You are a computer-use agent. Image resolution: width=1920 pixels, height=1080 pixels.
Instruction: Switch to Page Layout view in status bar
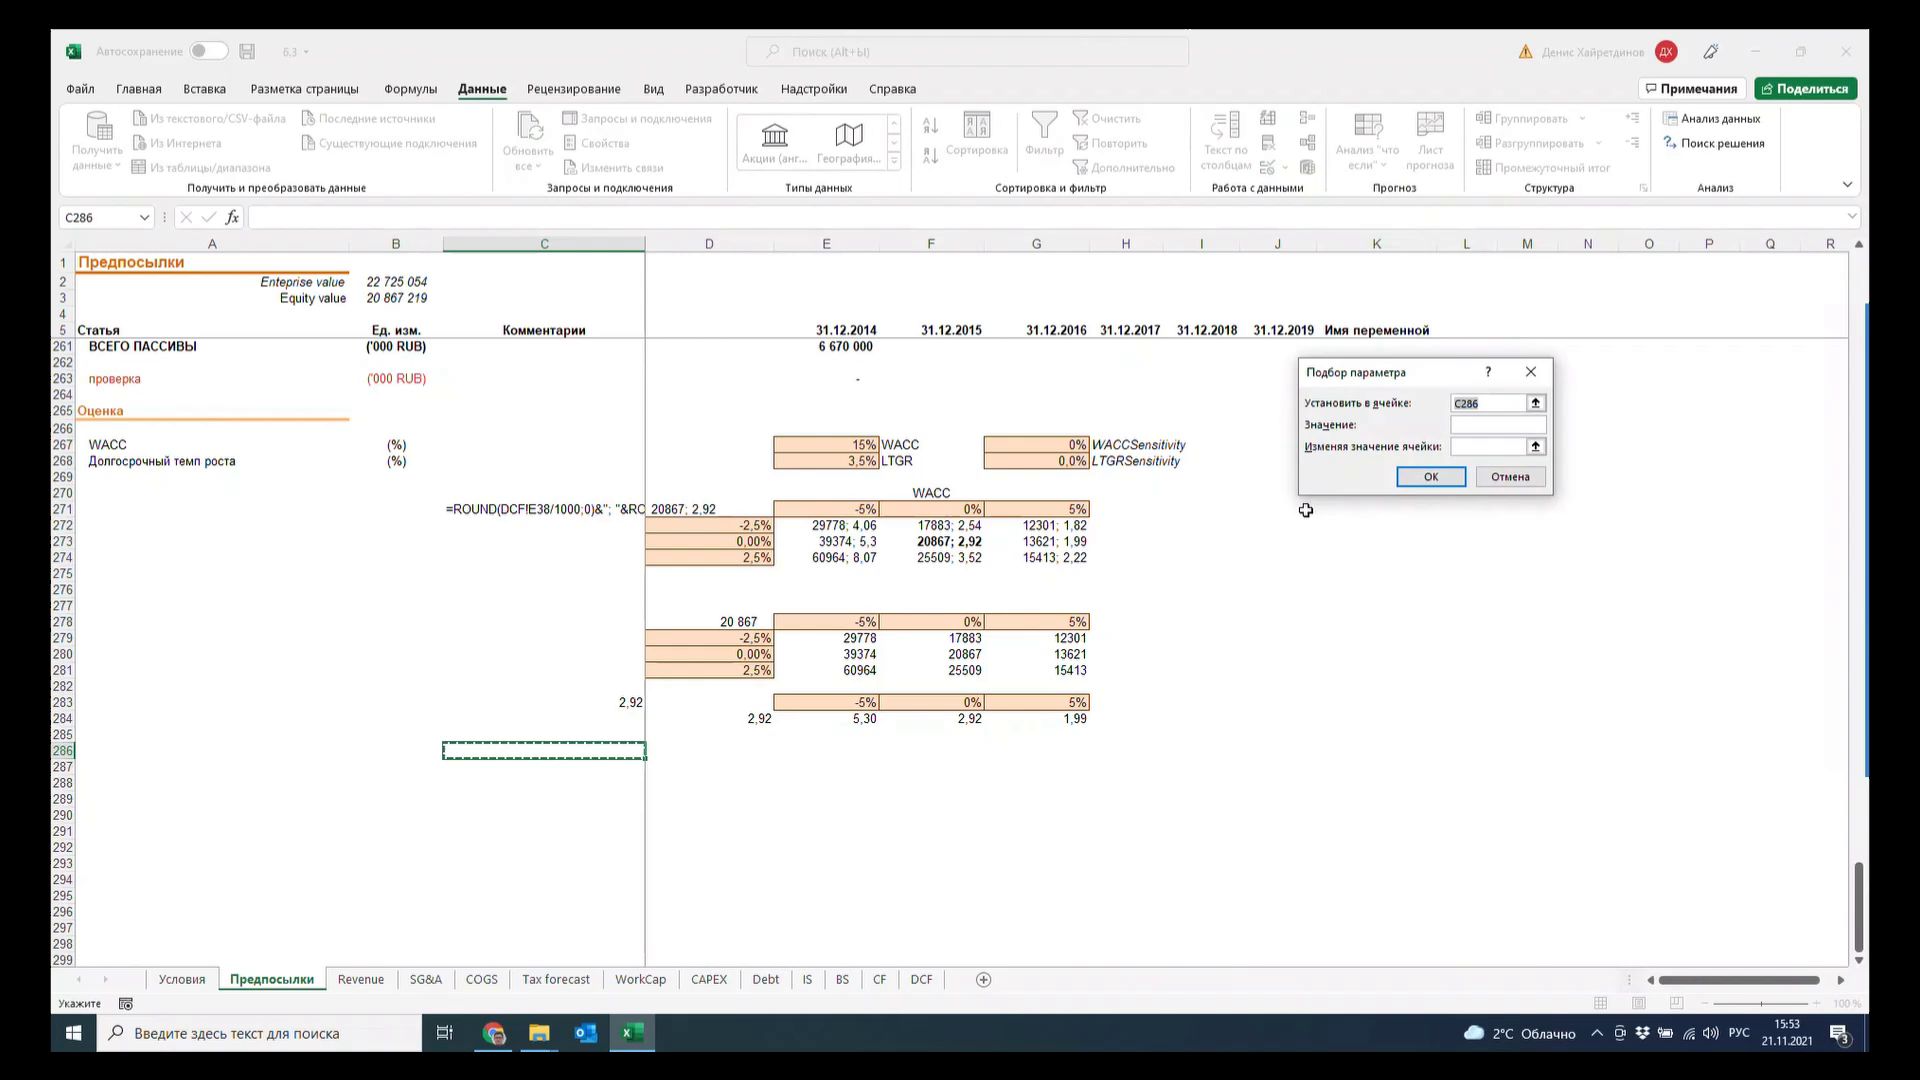pyautogui.click(x=1639, y=1003)
